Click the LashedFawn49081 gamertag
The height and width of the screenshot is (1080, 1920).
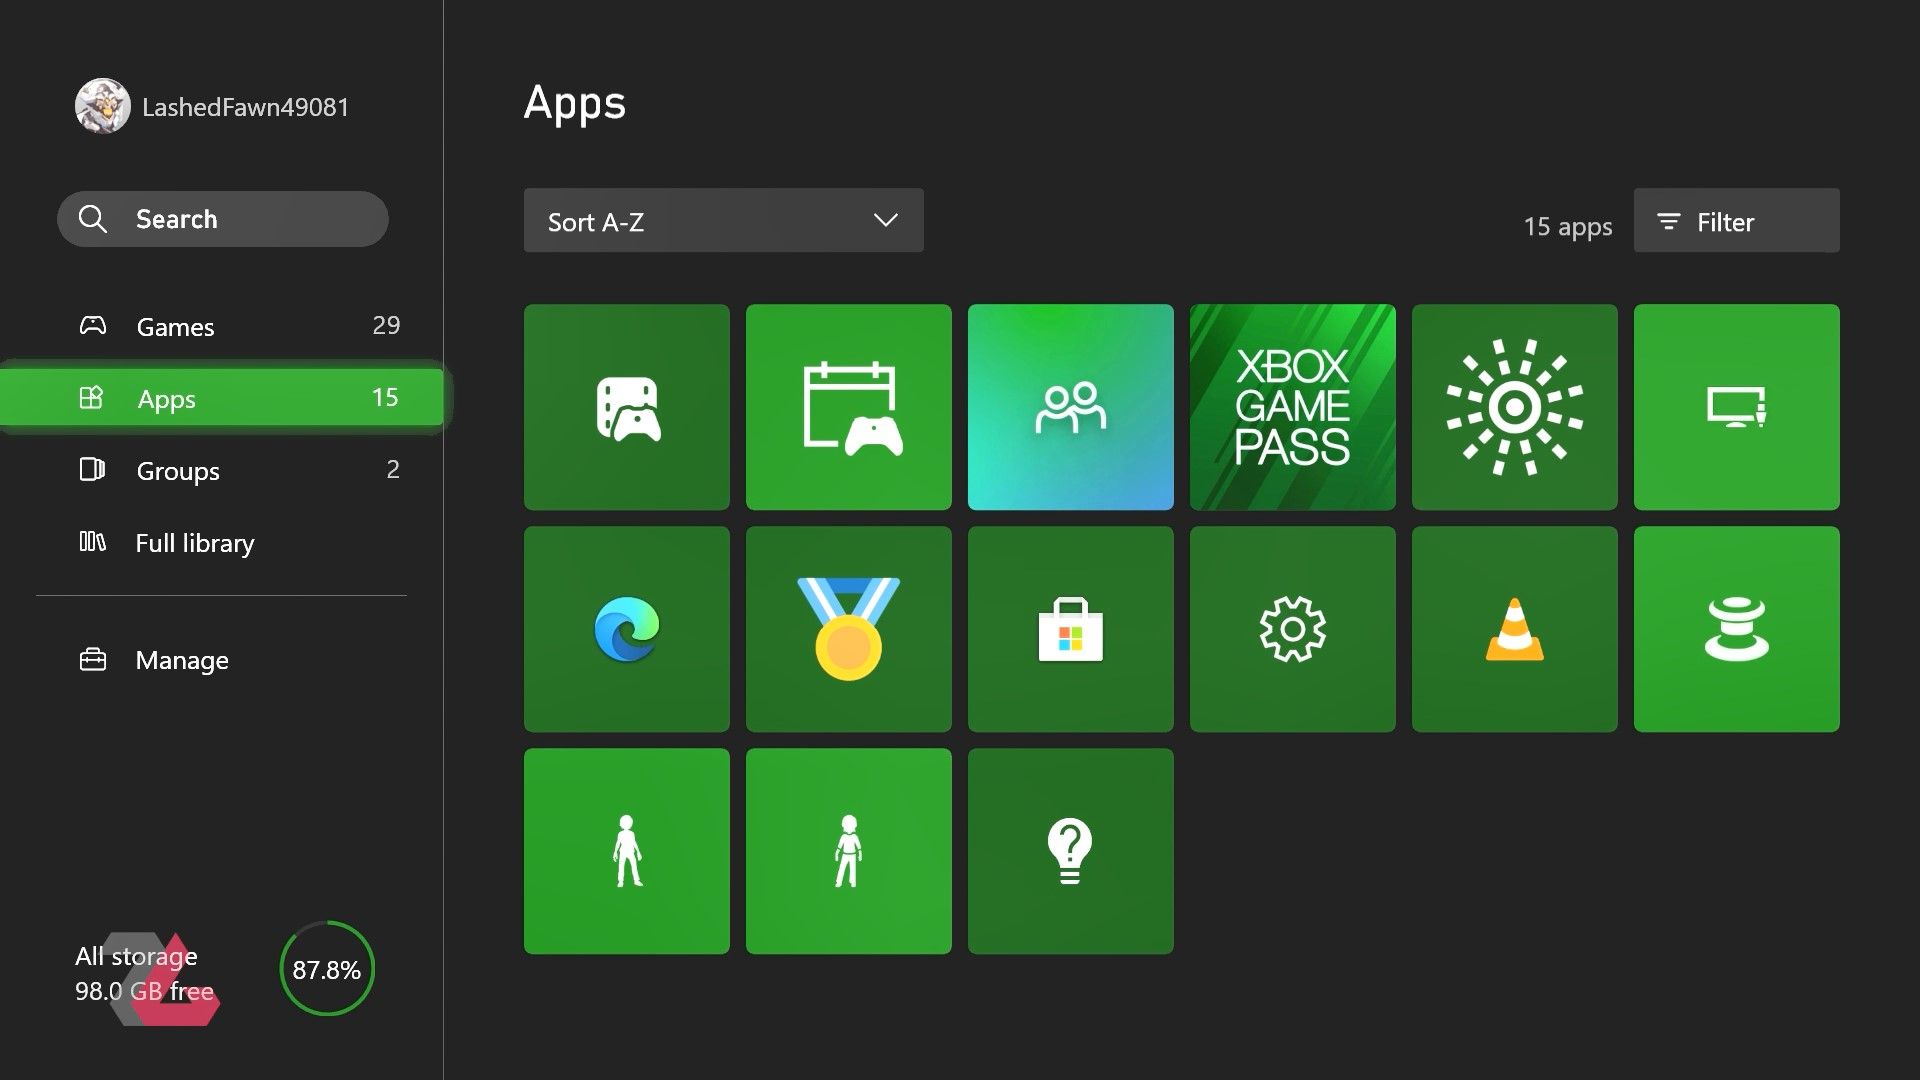point(246,107)
